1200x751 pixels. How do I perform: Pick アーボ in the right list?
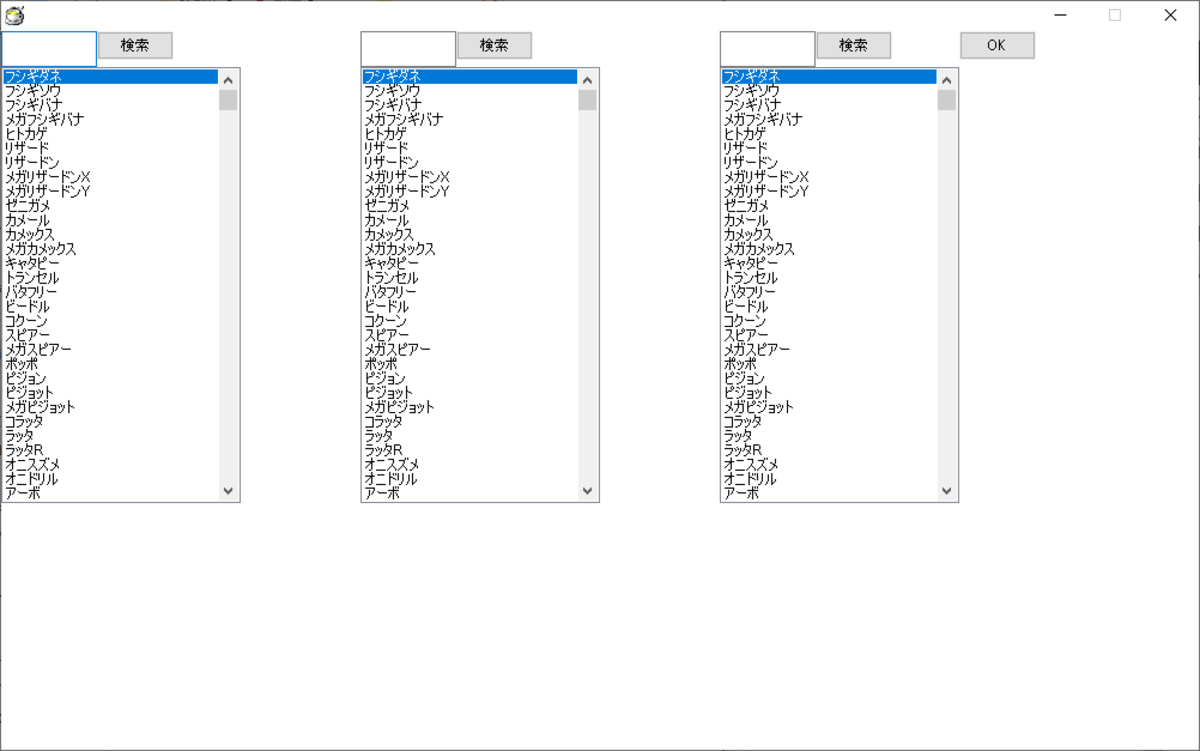[828, 494]
